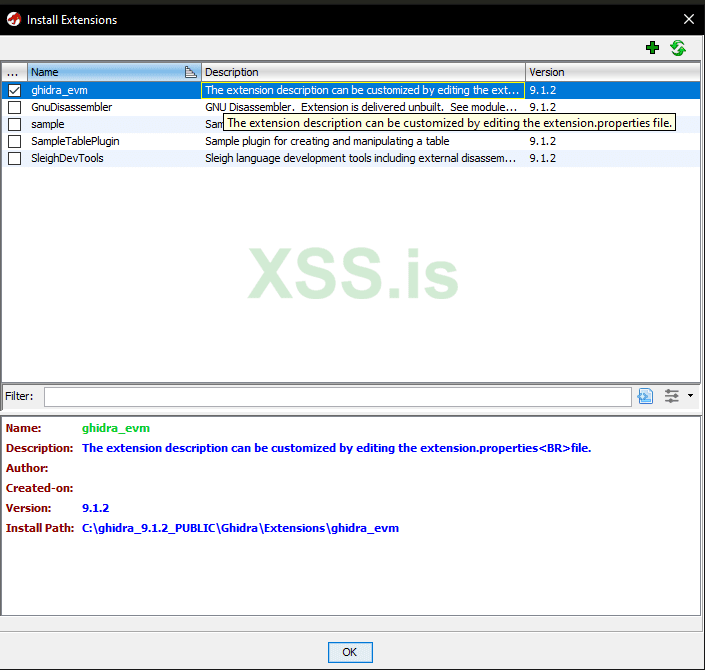Click the green ghidra_evm name in details panel
The image size is (705, 670).
(x=116, y=429)
